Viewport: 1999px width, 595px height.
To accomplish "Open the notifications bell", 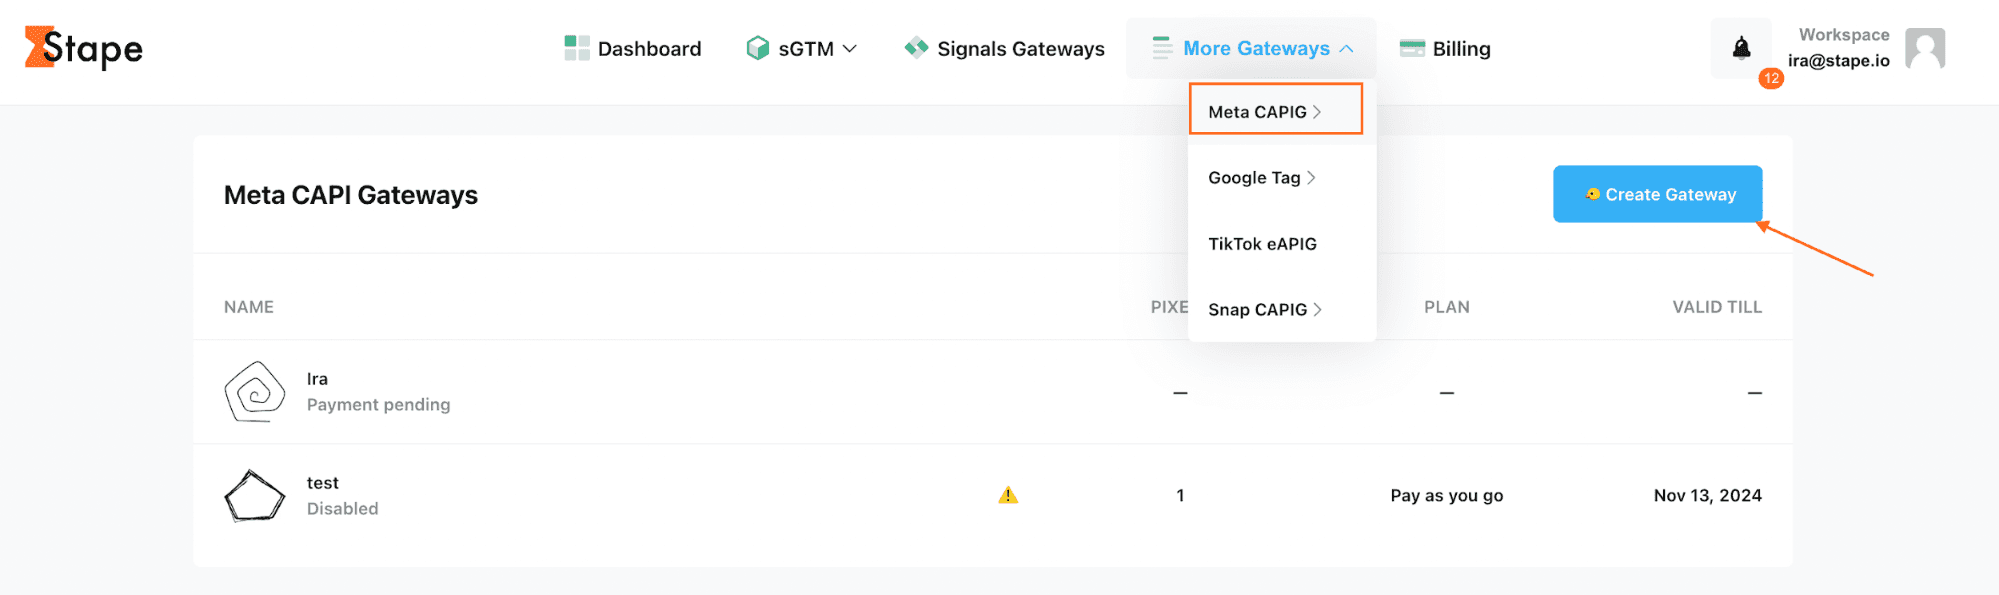I will click(x=1741, y=48).
